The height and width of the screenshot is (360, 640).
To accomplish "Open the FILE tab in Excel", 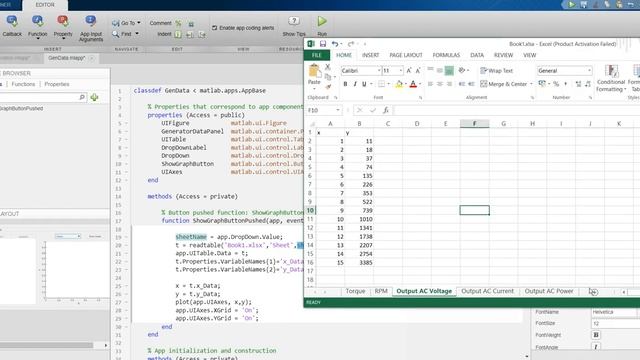I will [x=317, y=55].
